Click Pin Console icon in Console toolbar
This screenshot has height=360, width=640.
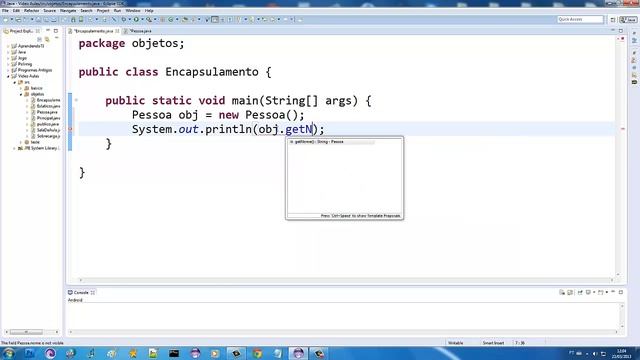[580, 292]
